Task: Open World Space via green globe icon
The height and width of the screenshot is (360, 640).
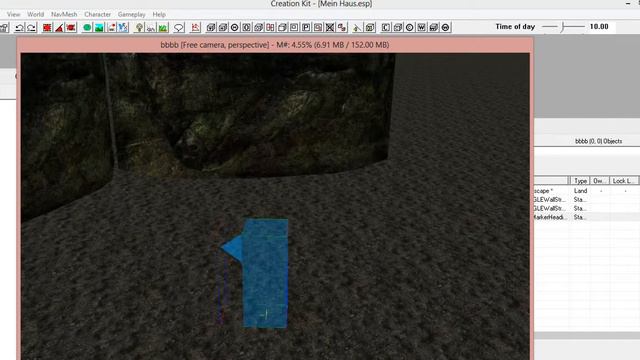Action: [x=87, y=28]
